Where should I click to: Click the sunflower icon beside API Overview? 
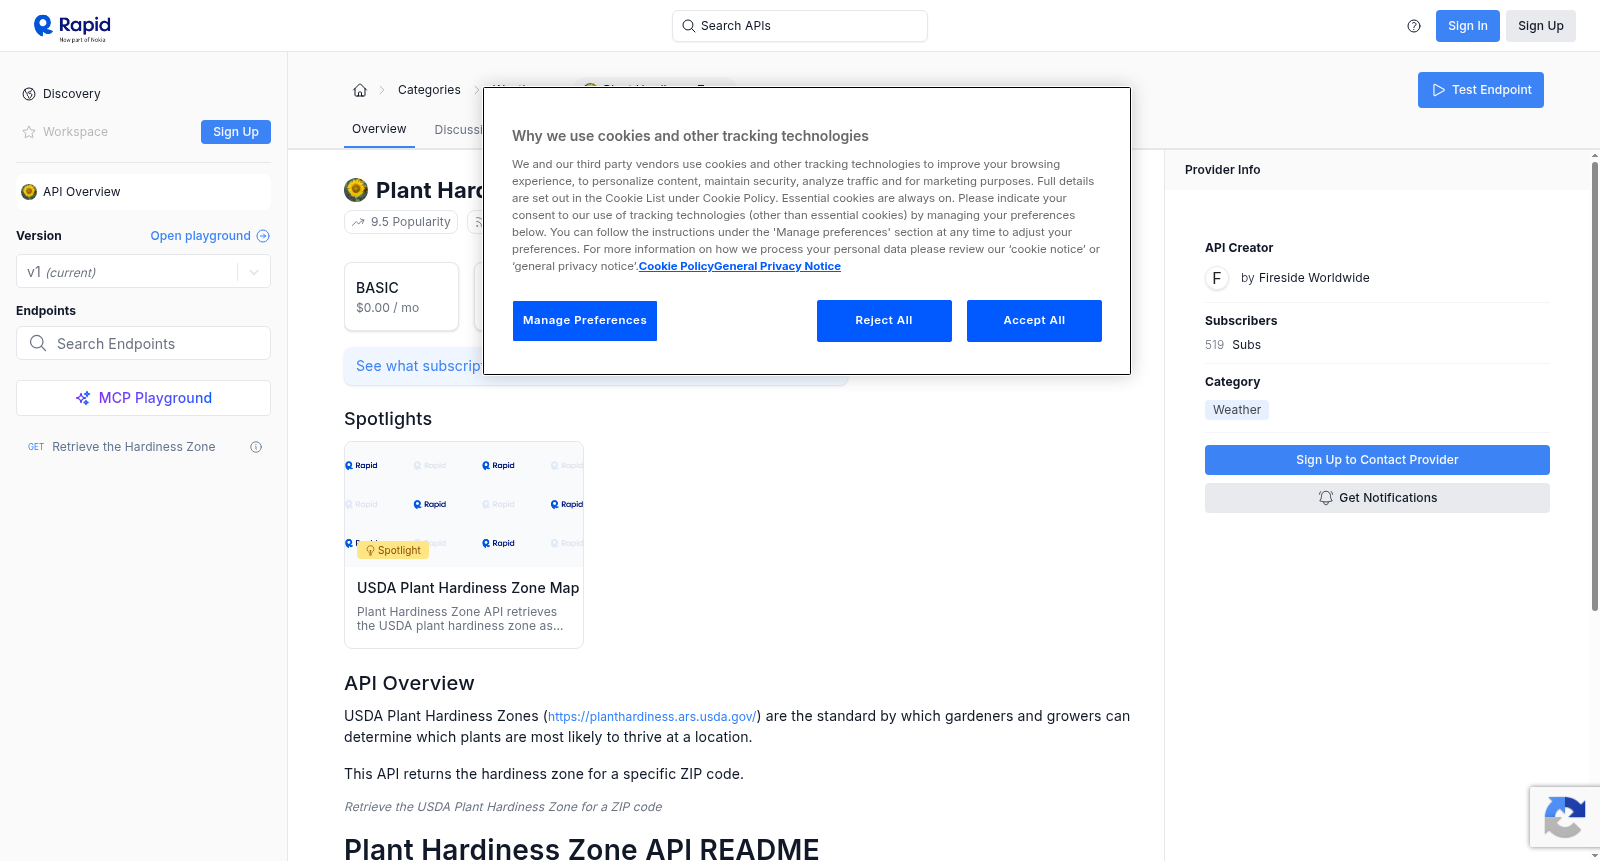pyautogui.click(x=29, y=192)
